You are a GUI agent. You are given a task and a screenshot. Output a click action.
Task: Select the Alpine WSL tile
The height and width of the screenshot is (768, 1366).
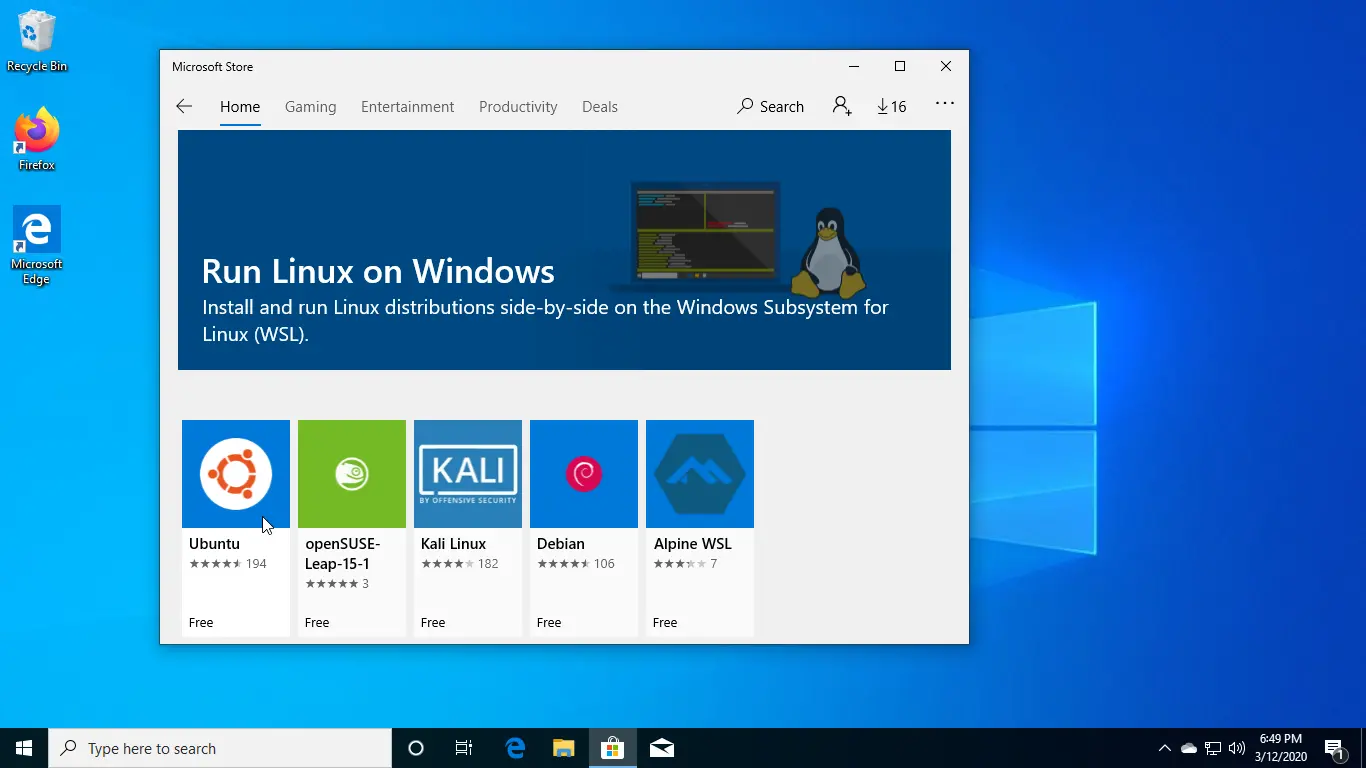pos(699,474)
